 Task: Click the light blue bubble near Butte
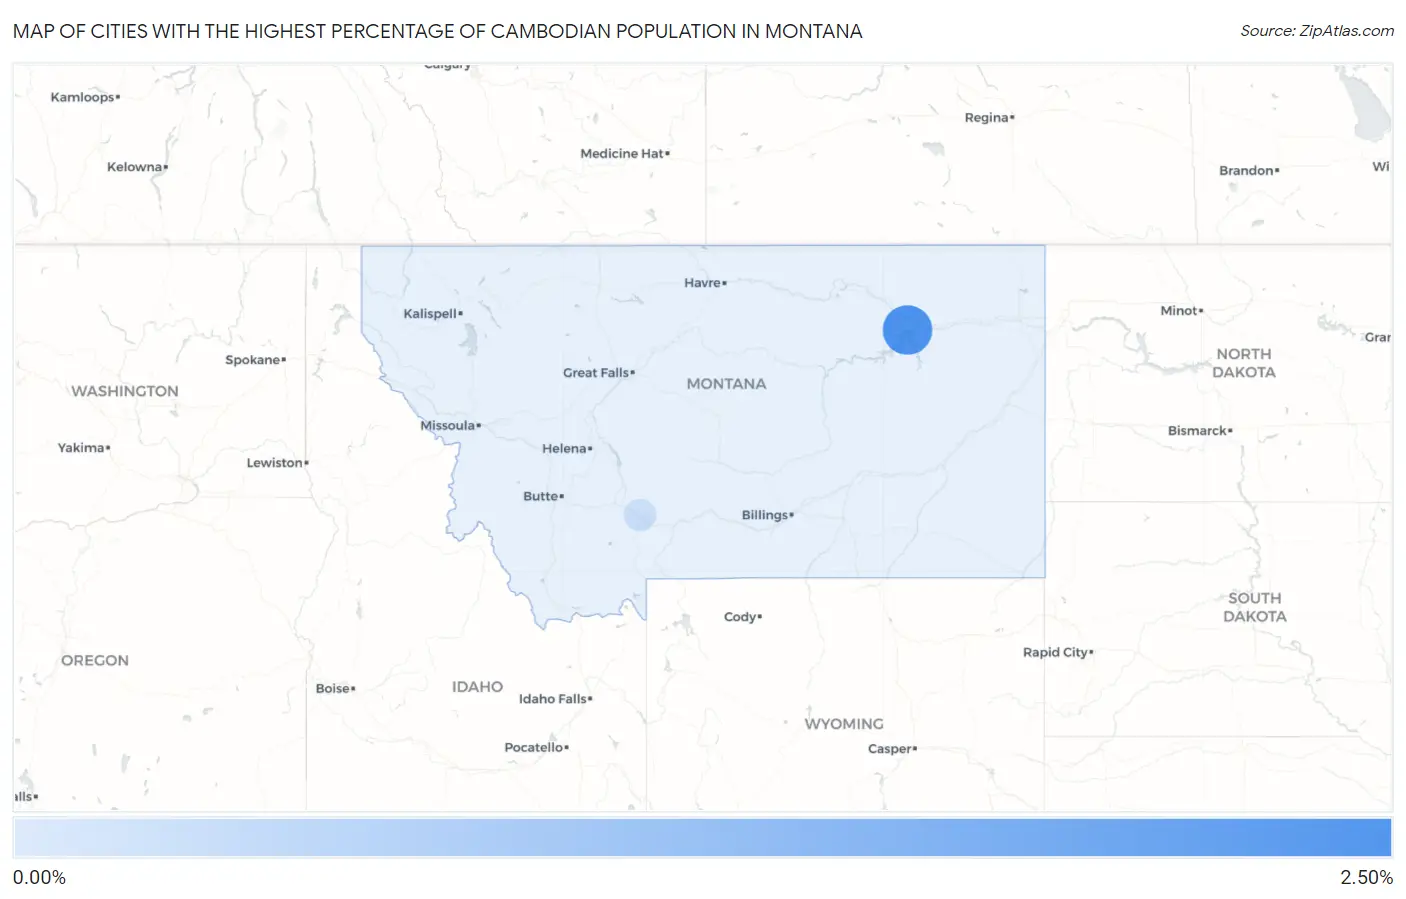[x=640, y=515]
